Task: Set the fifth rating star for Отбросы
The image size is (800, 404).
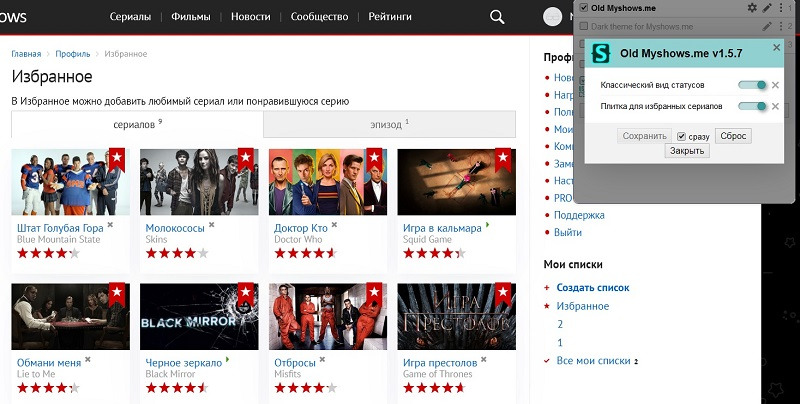Action: (332, 388)
